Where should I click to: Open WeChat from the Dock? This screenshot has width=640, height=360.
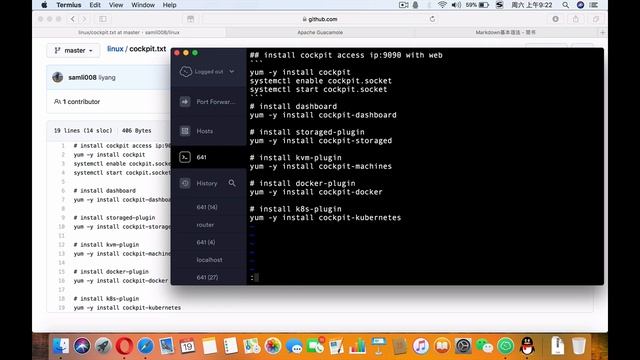pos(484,346)
